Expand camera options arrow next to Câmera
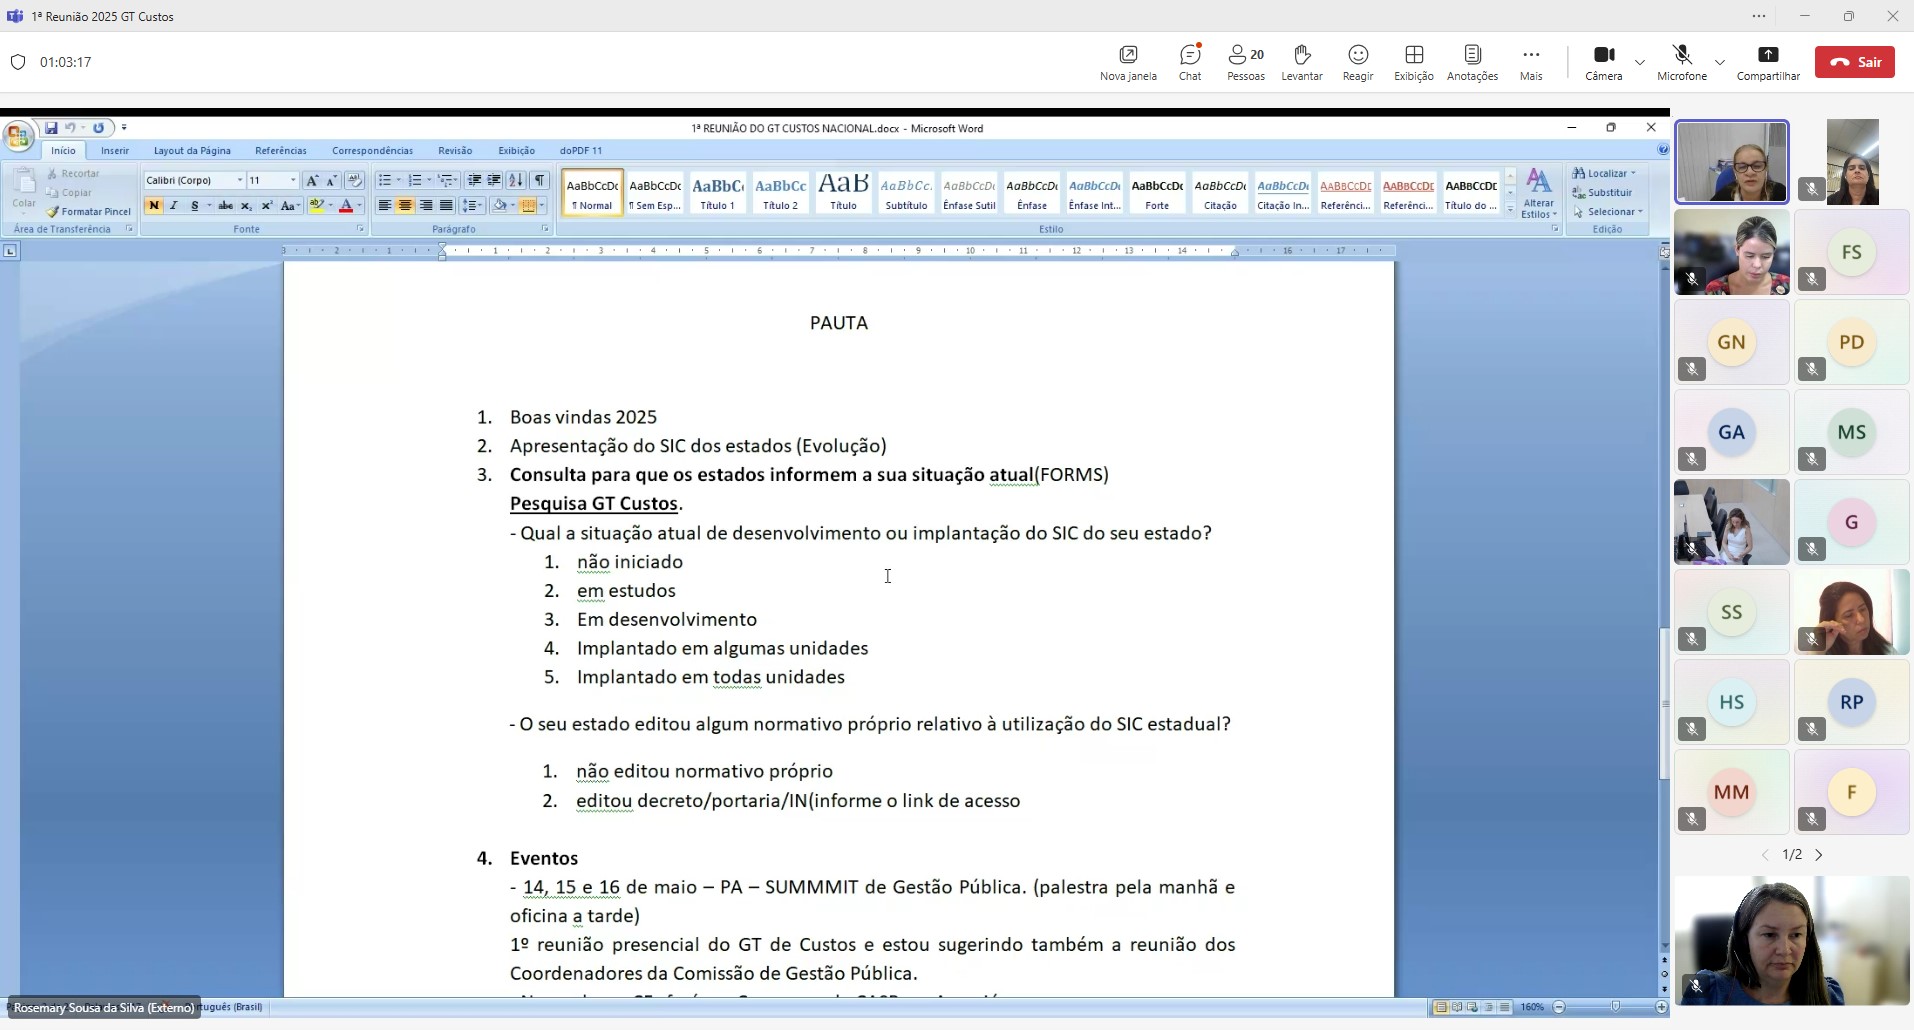 [1640, 62]
